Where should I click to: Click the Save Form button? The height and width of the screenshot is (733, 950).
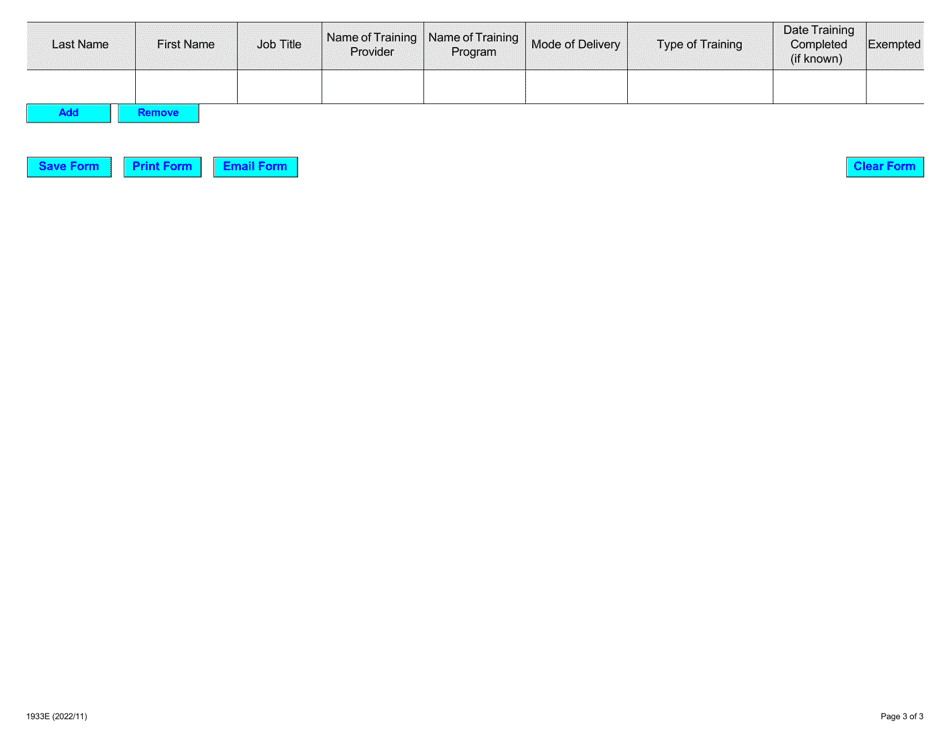67,166
